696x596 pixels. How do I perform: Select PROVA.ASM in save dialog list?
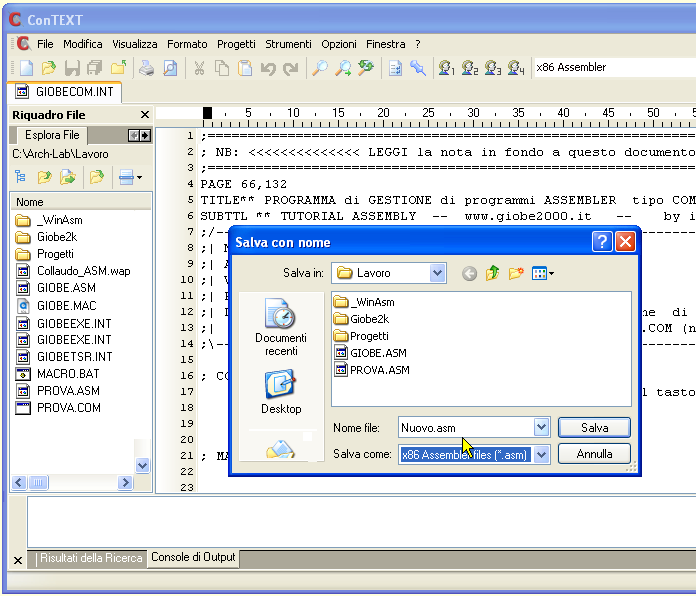[x=372, y=370]
